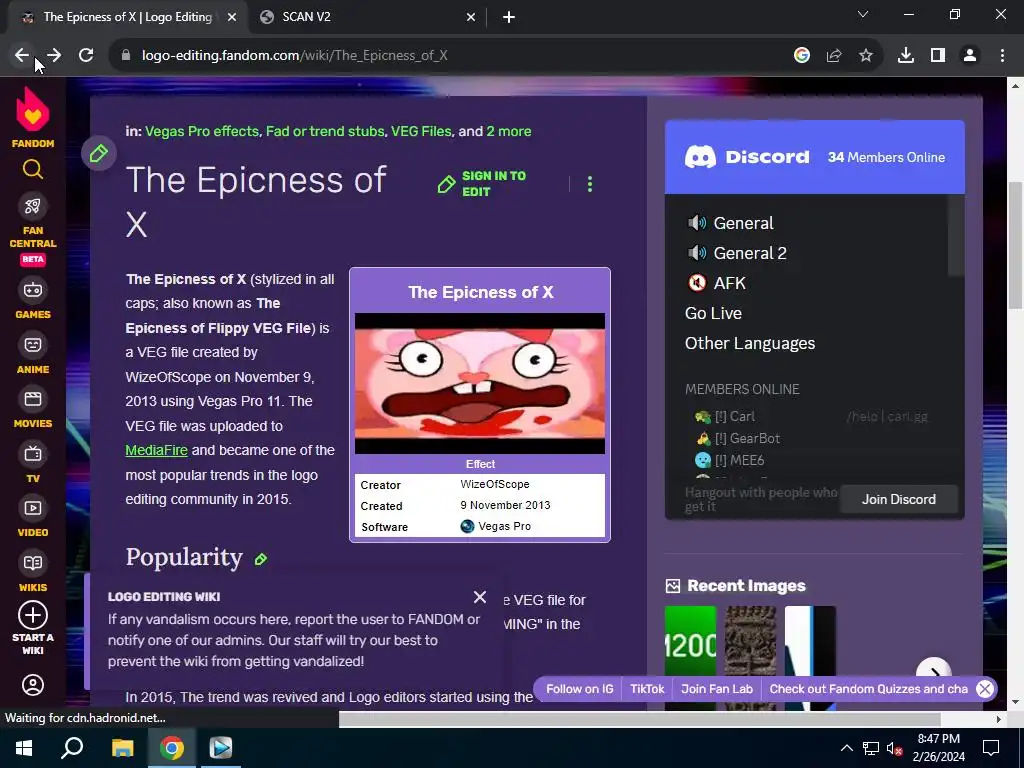Open the Fad or trend stubs category

(x=325, y=131)
